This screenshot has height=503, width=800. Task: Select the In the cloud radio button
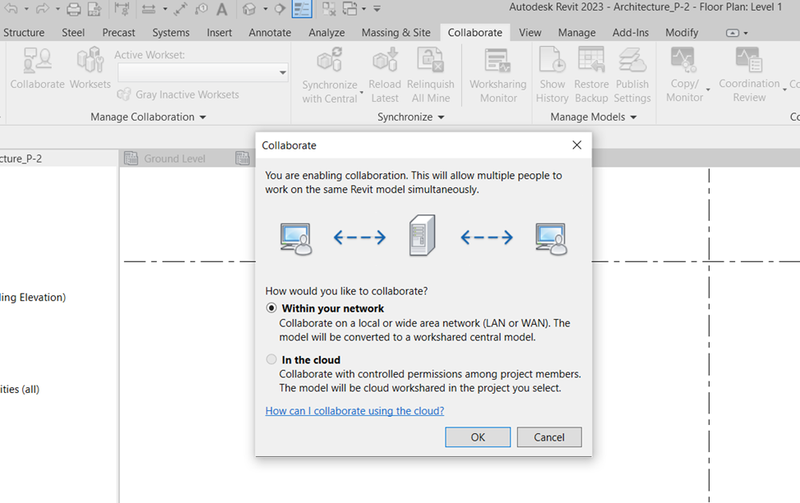click(271, 359)
